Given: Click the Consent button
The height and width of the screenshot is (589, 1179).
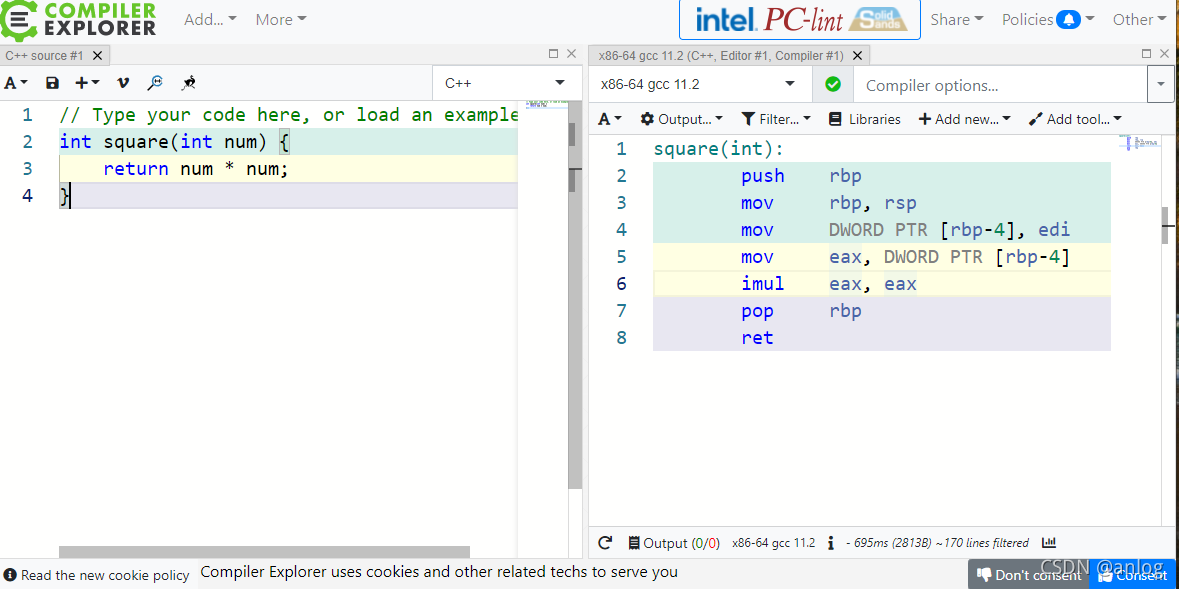Looking at the screenshot, I should tap(1133, 575).
